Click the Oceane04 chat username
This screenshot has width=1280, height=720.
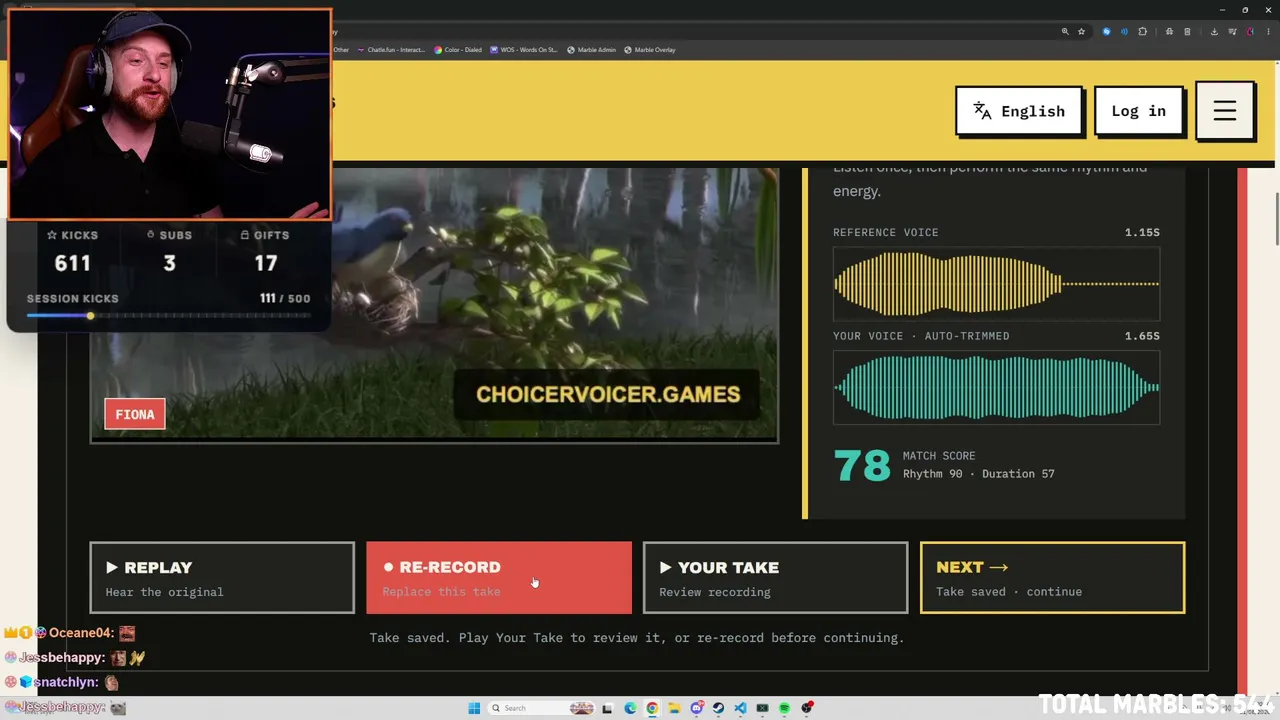(x=82, y=633)
